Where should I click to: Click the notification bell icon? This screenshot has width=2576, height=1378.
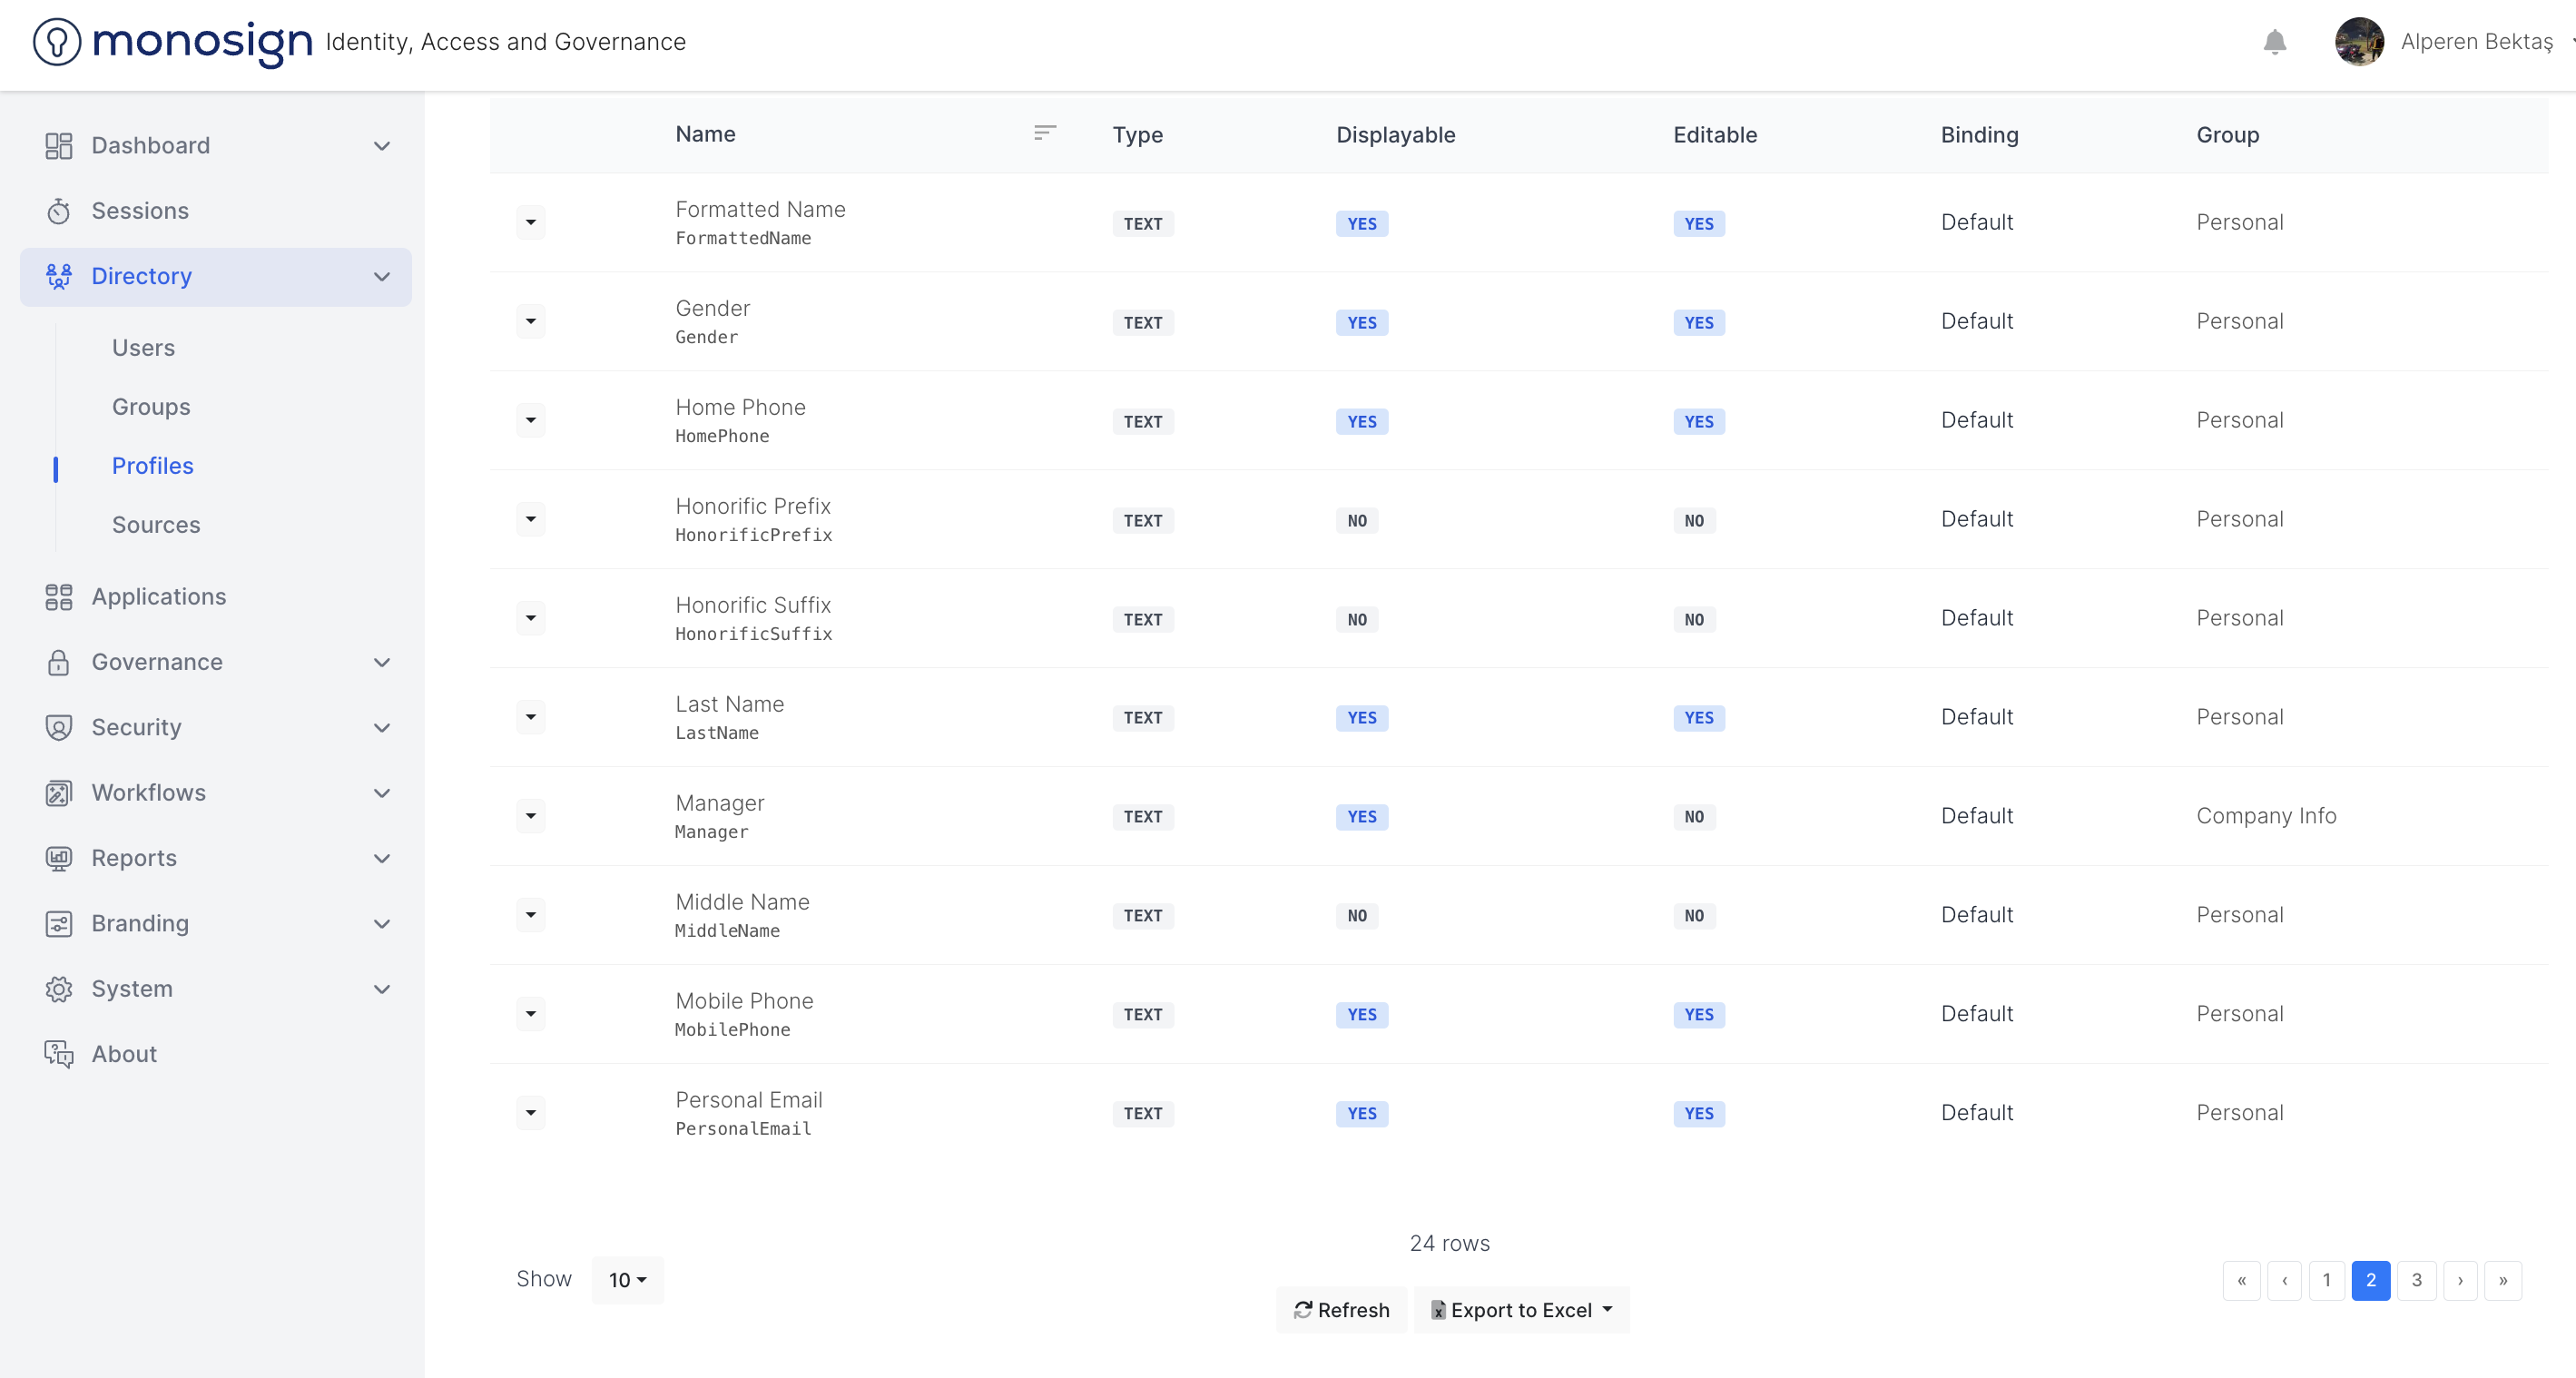[x=2274, y=42]
